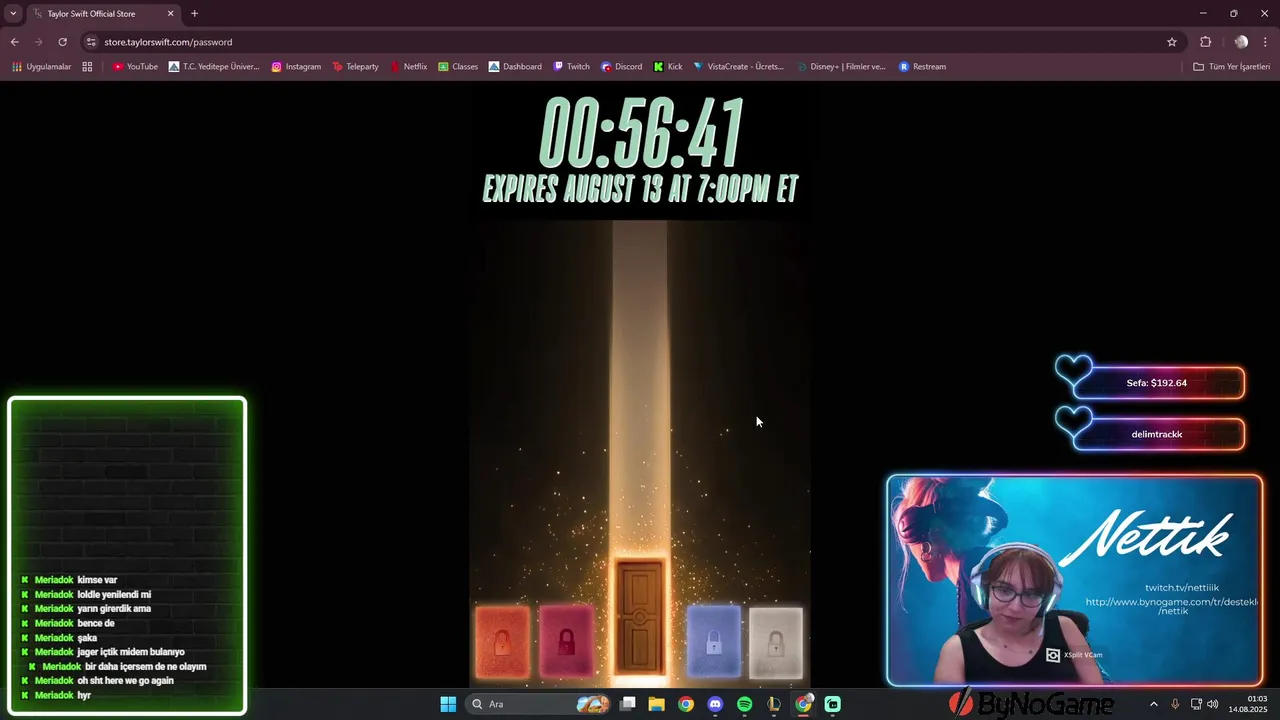Open the Uygulamalar apps shortcut

pos(41,67)
